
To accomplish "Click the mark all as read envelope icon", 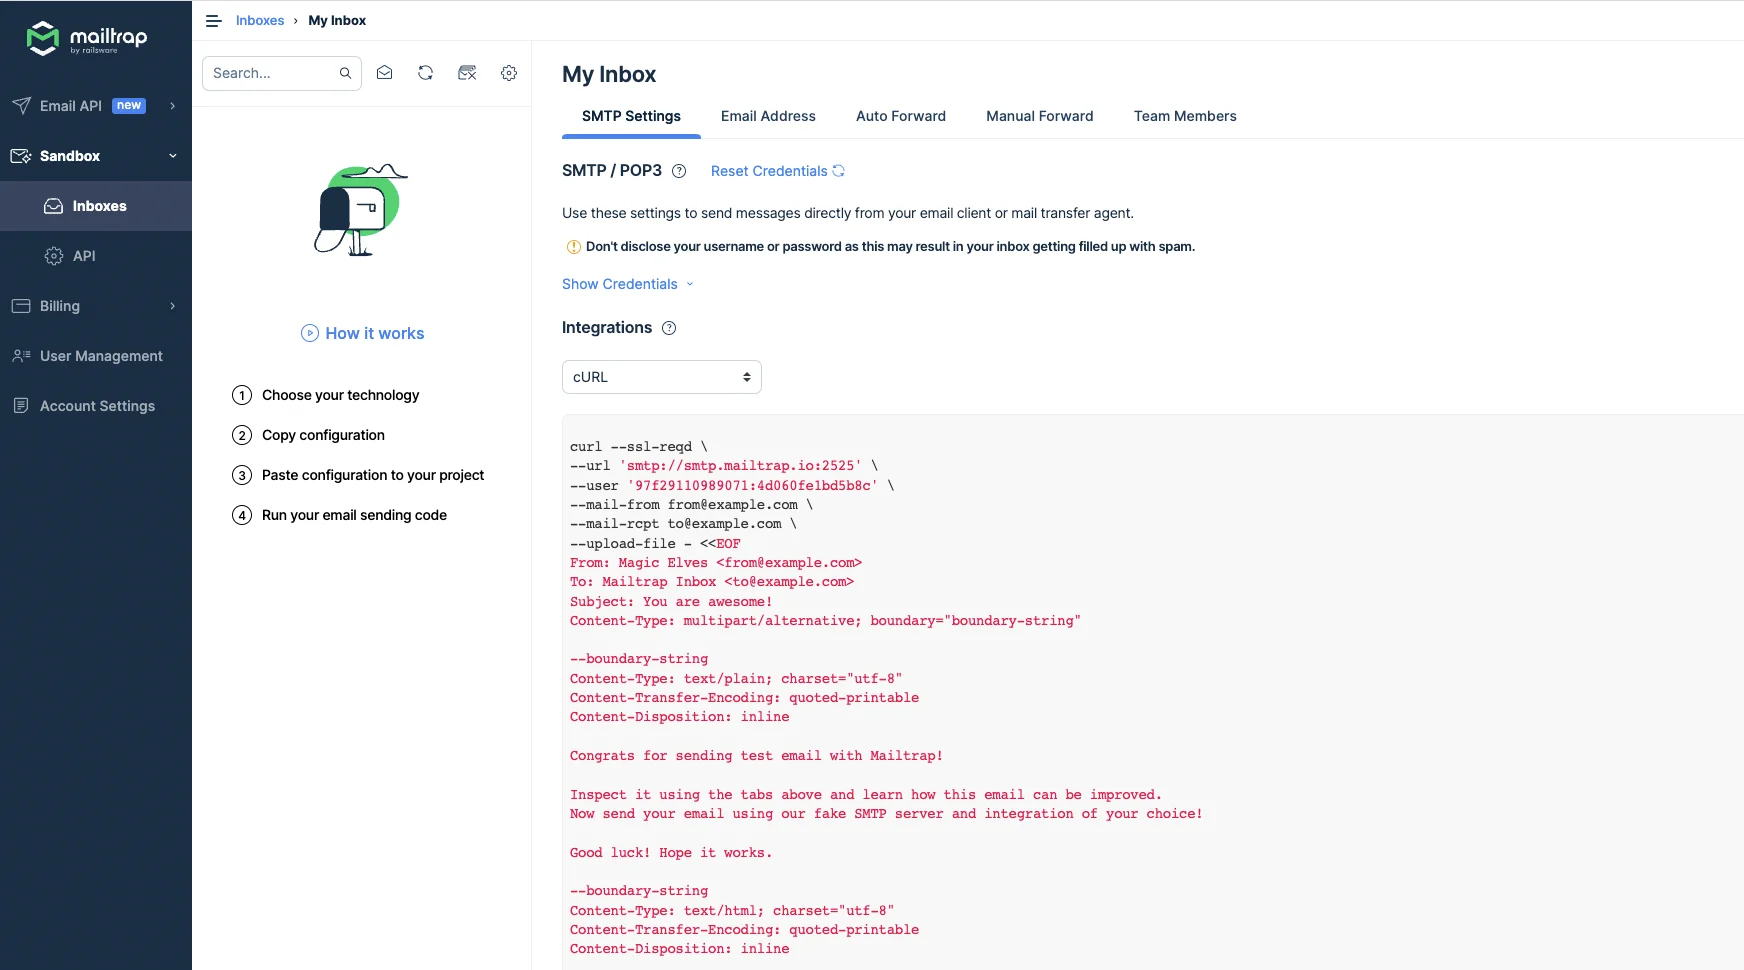I will 385,72.
